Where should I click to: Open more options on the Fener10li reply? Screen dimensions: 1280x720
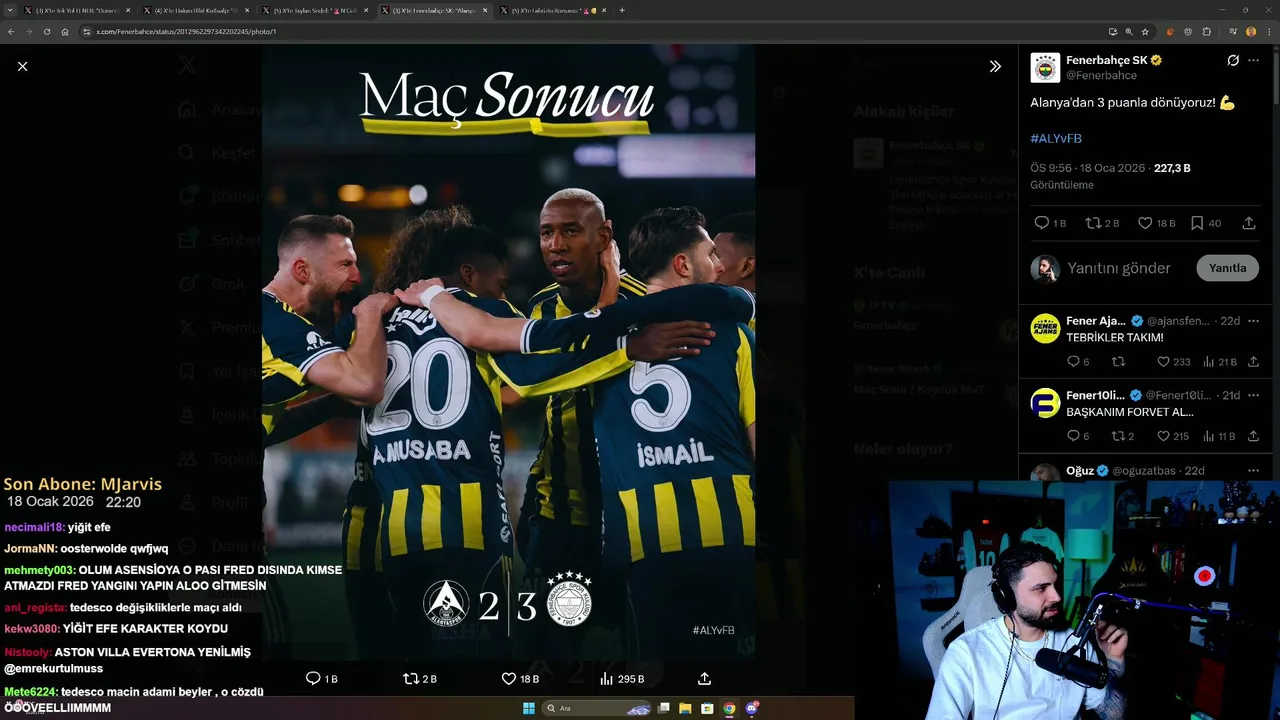point(1253,395)
